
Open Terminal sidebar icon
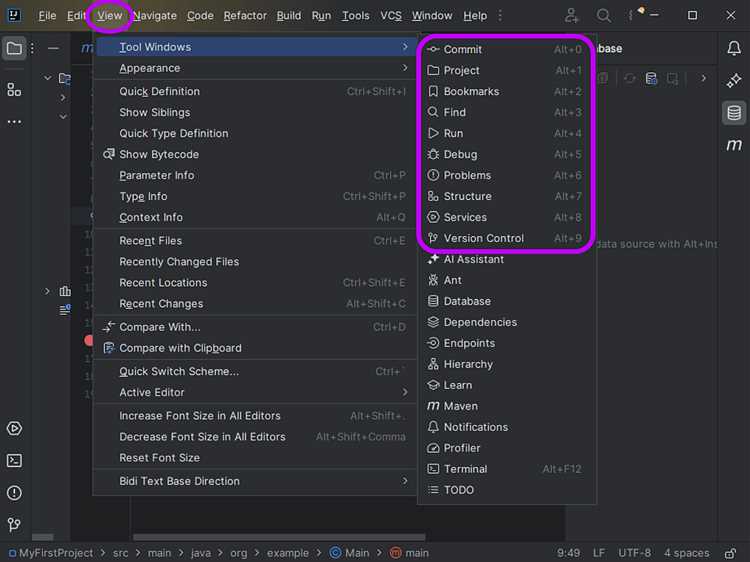pos(14,461)
